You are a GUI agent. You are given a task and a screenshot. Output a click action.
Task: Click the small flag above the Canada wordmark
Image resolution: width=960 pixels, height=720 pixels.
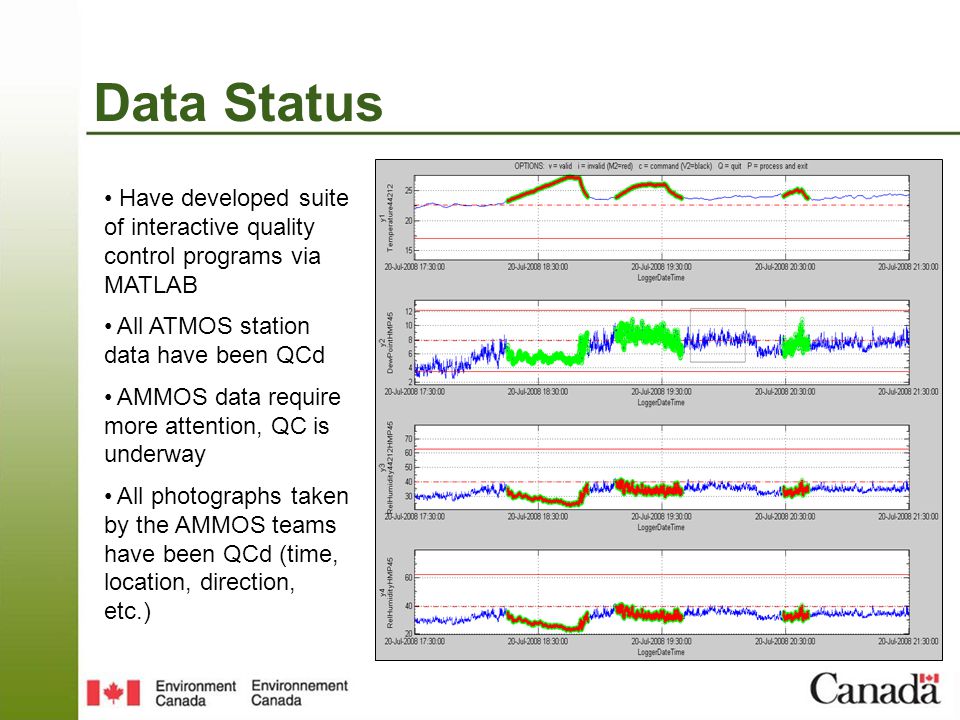[x=929, y=678]
